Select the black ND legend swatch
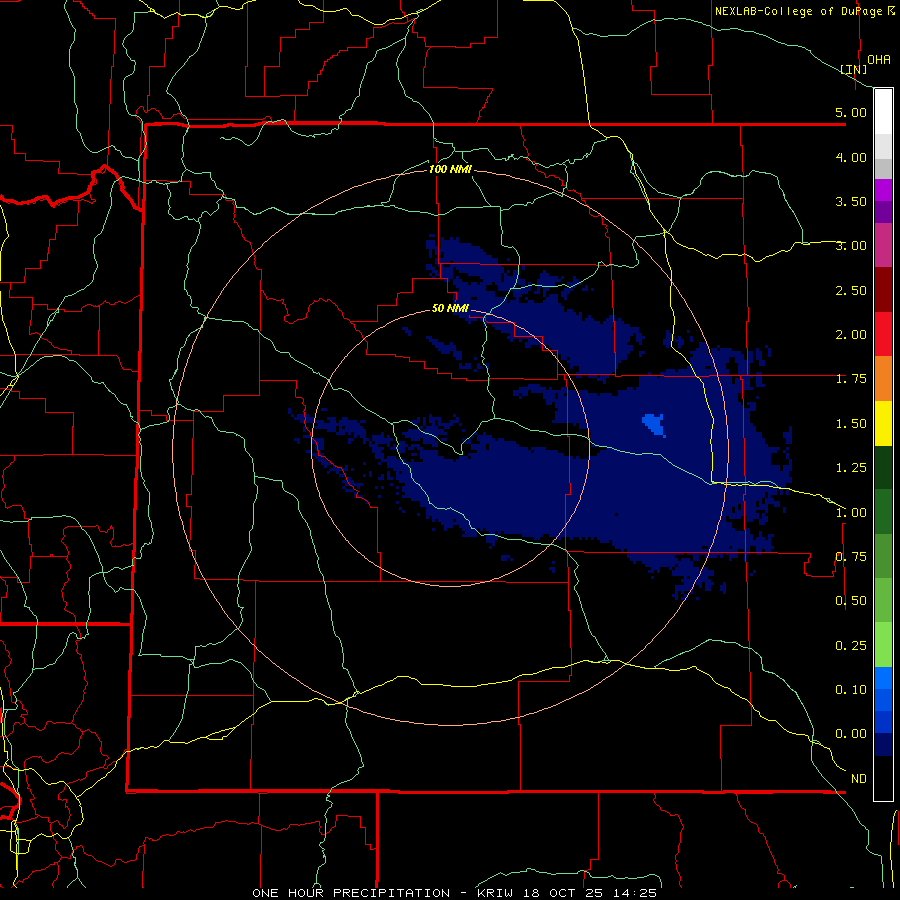The height and width of the screenshot is (900, 900). point(883,778)
